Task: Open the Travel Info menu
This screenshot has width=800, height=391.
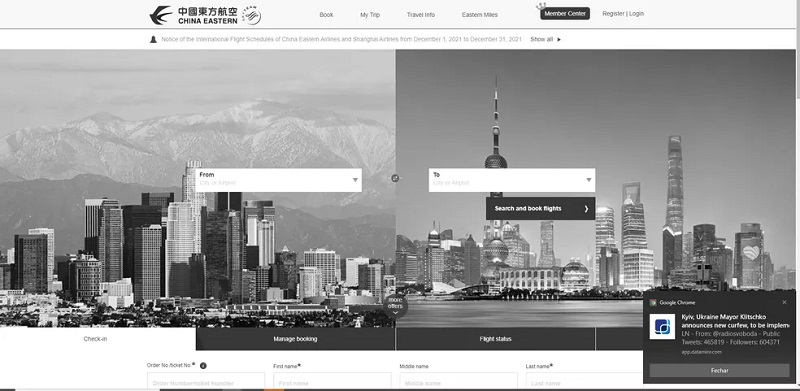Action: [421, 15]
